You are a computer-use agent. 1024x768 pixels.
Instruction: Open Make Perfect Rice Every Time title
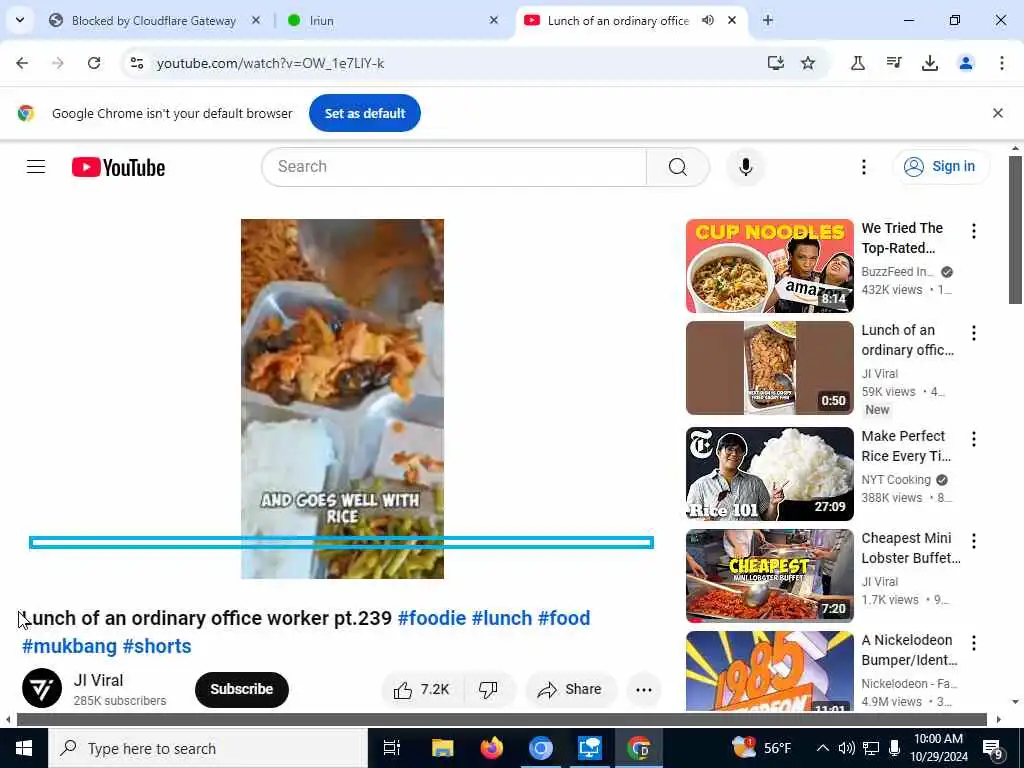(905, 445)
